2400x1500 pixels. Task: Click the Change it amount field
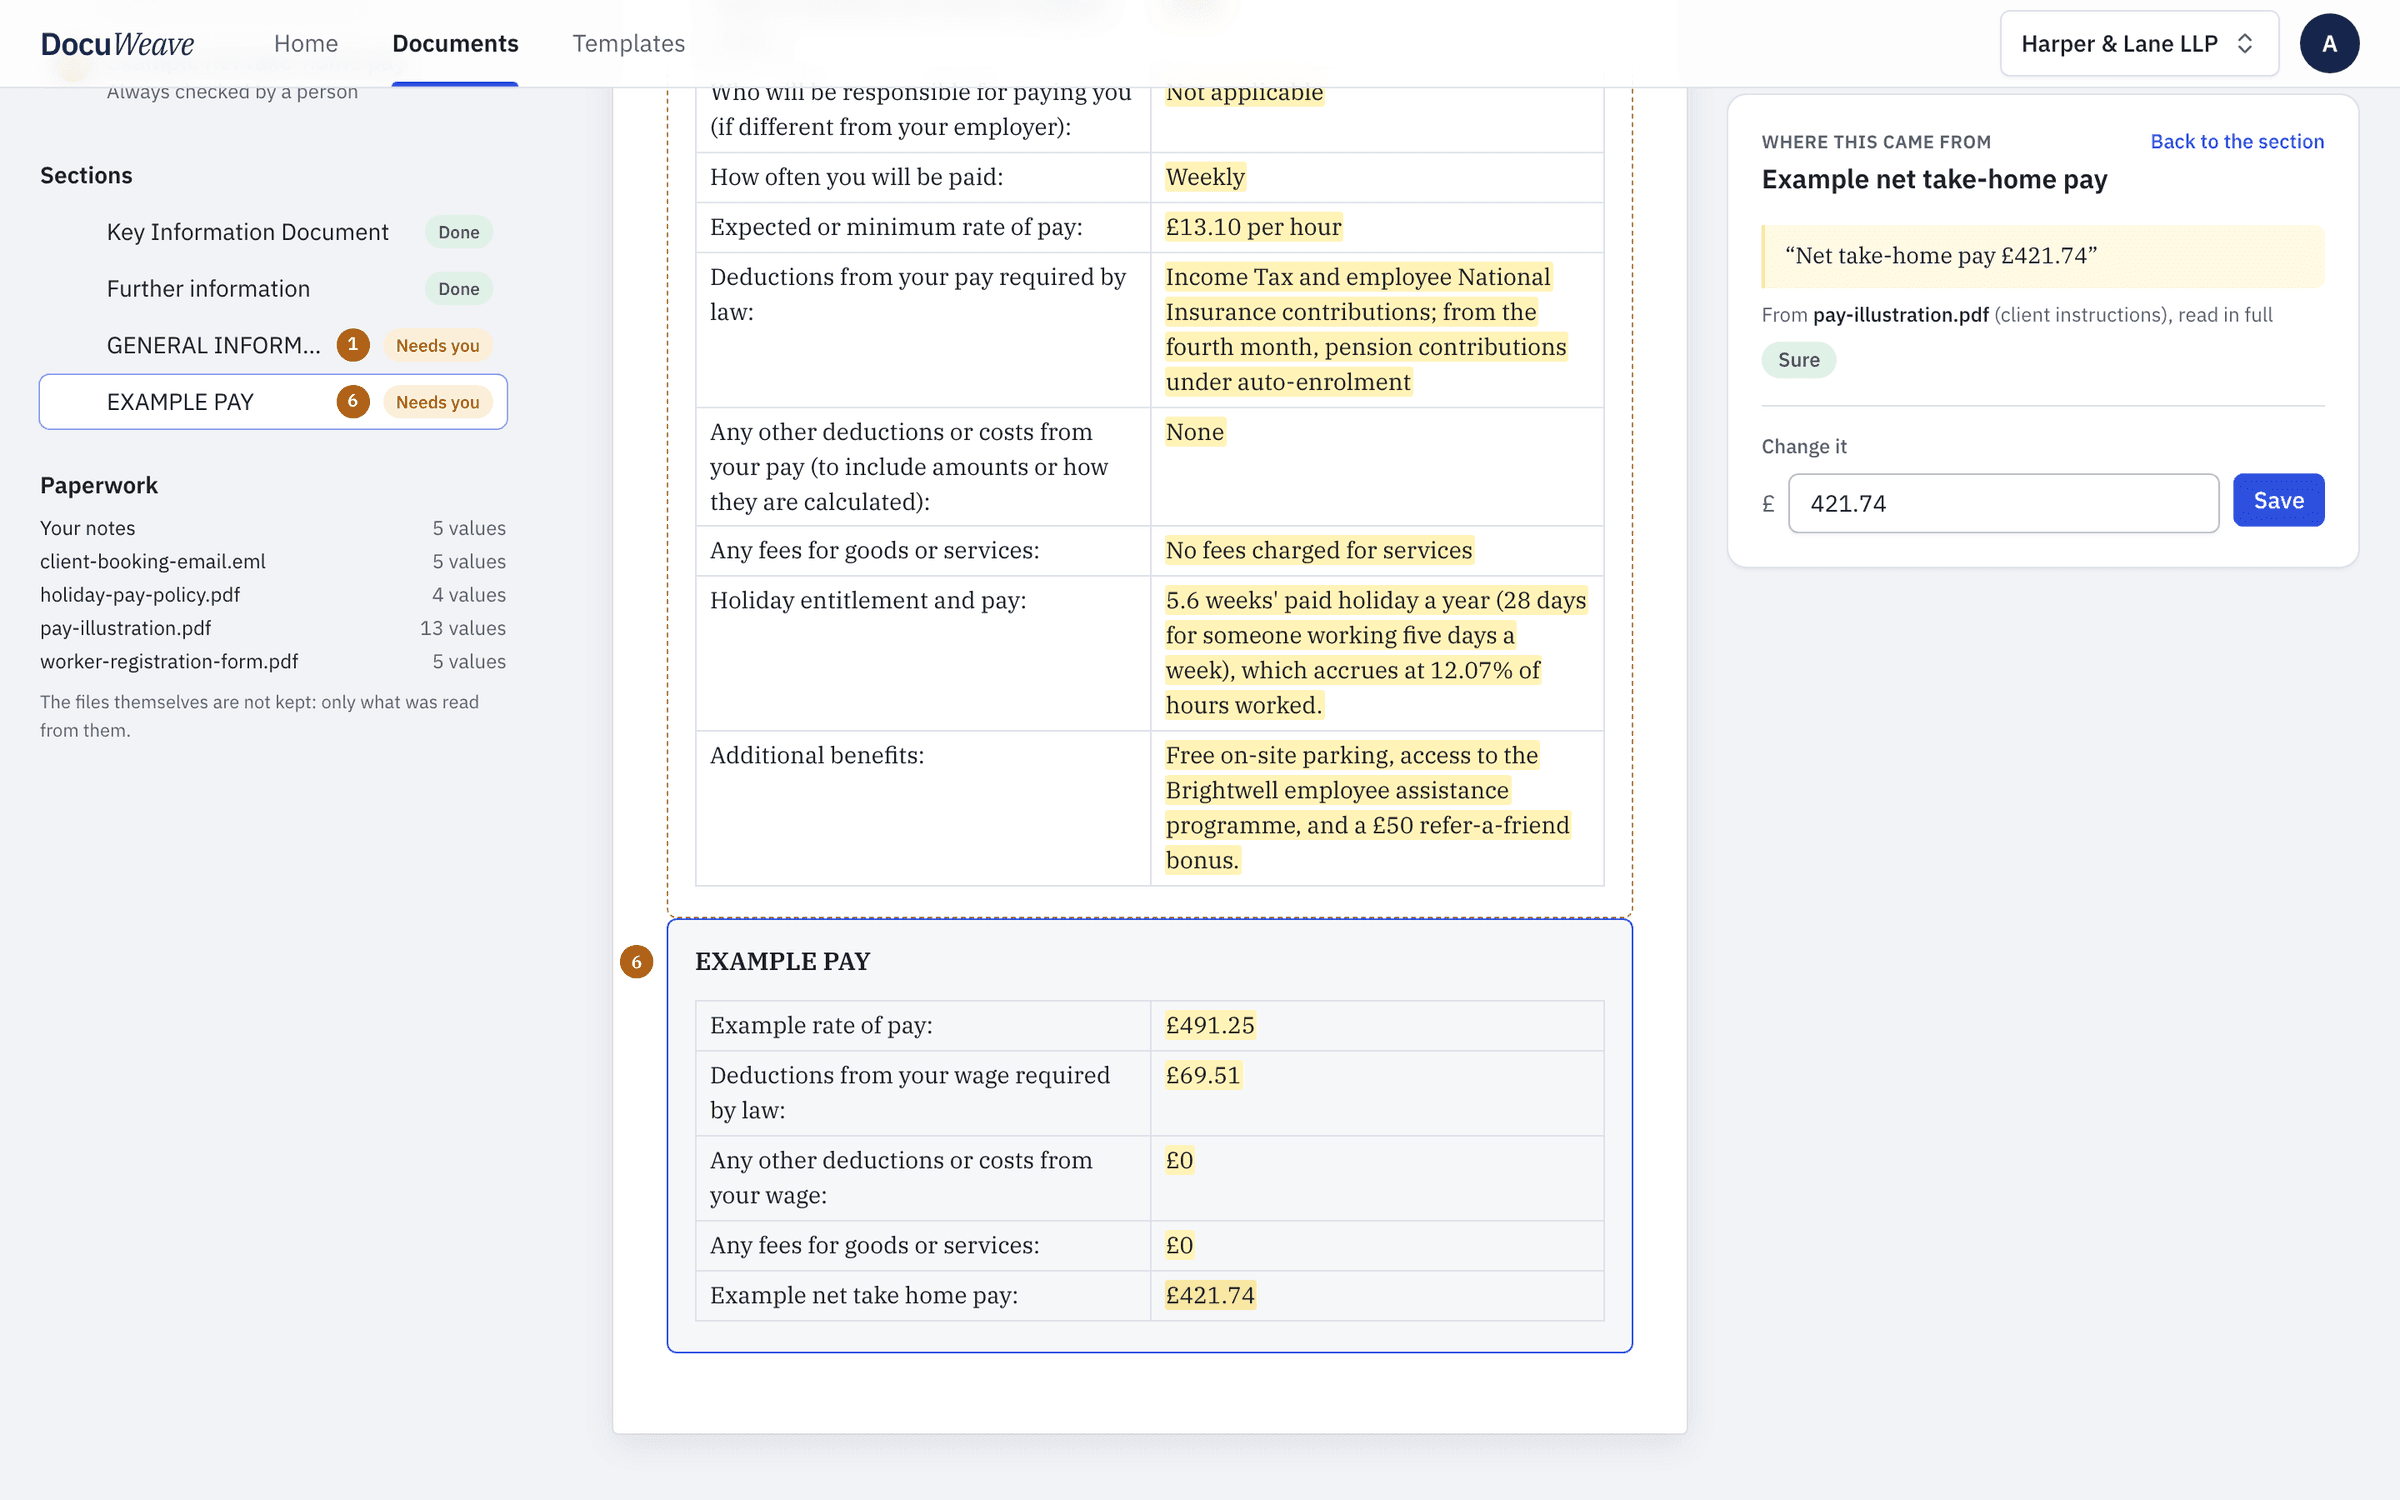(2003, 503)
